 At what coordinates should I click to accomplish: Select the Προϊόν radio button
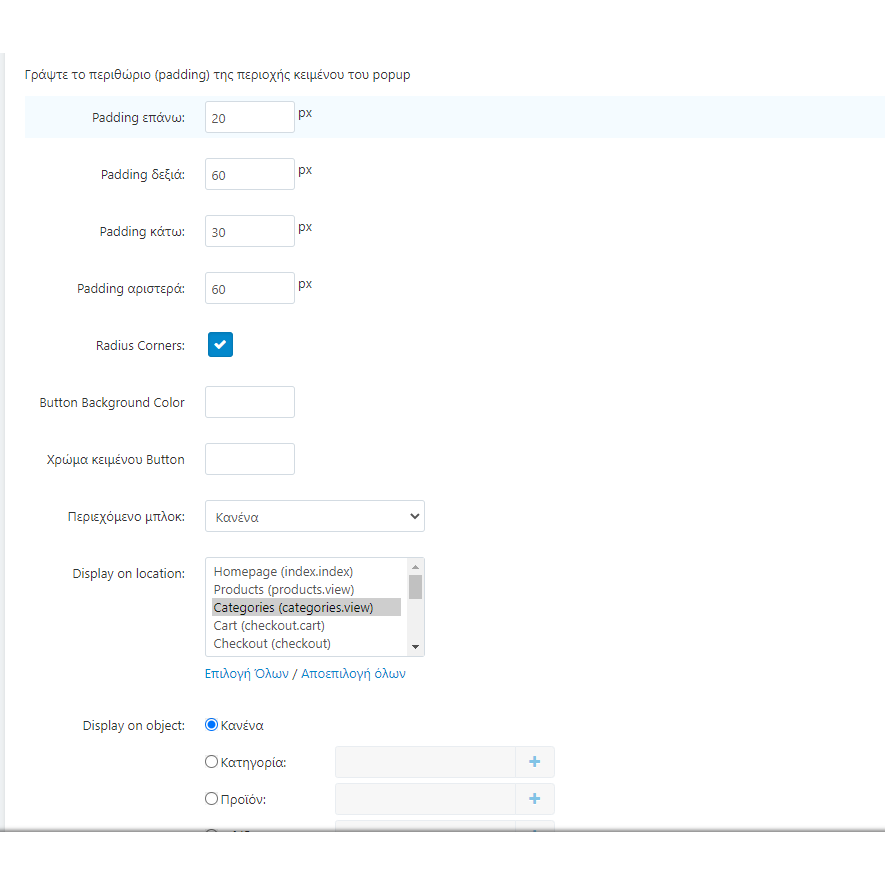[211, 799]
